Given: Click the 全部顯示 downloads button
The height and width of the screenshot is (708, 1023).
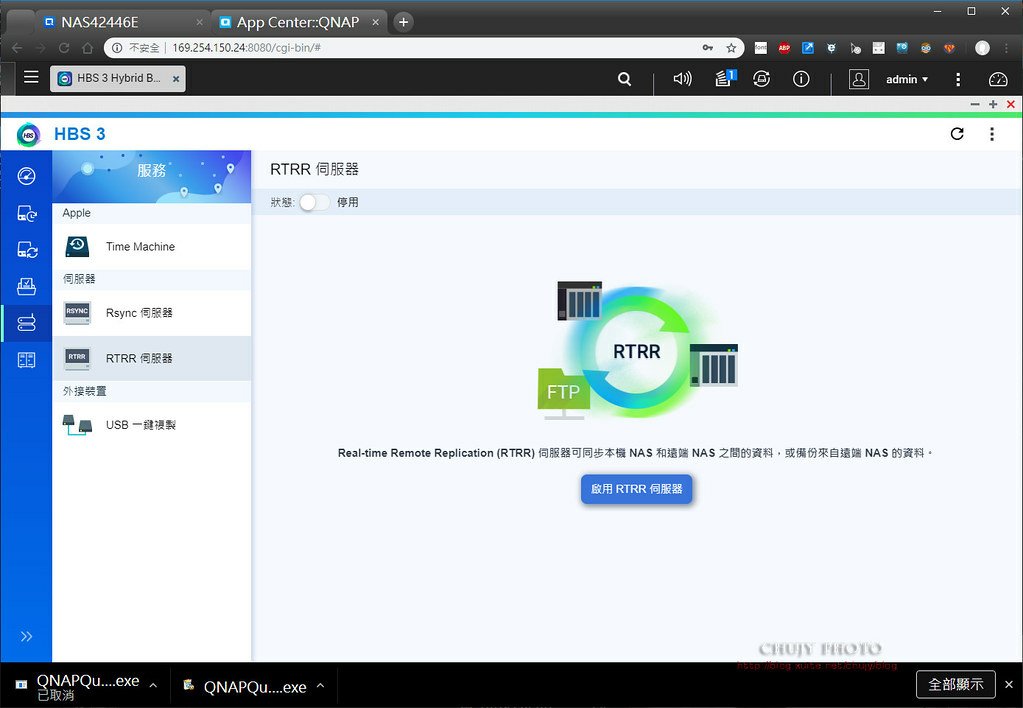Looking at the screenshot, I should tap(956, 685).
